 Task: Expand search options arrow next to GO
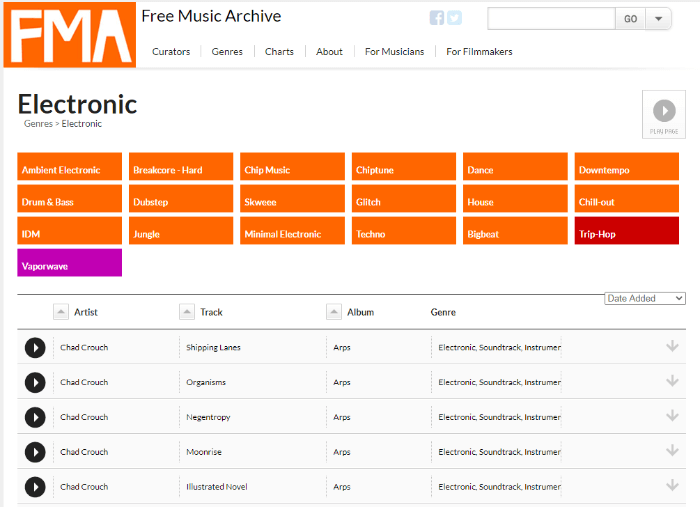point(658,19)
